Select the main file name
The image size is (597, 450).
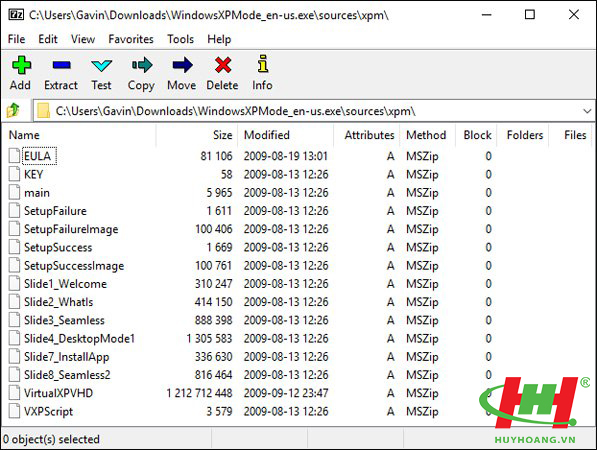37,193
